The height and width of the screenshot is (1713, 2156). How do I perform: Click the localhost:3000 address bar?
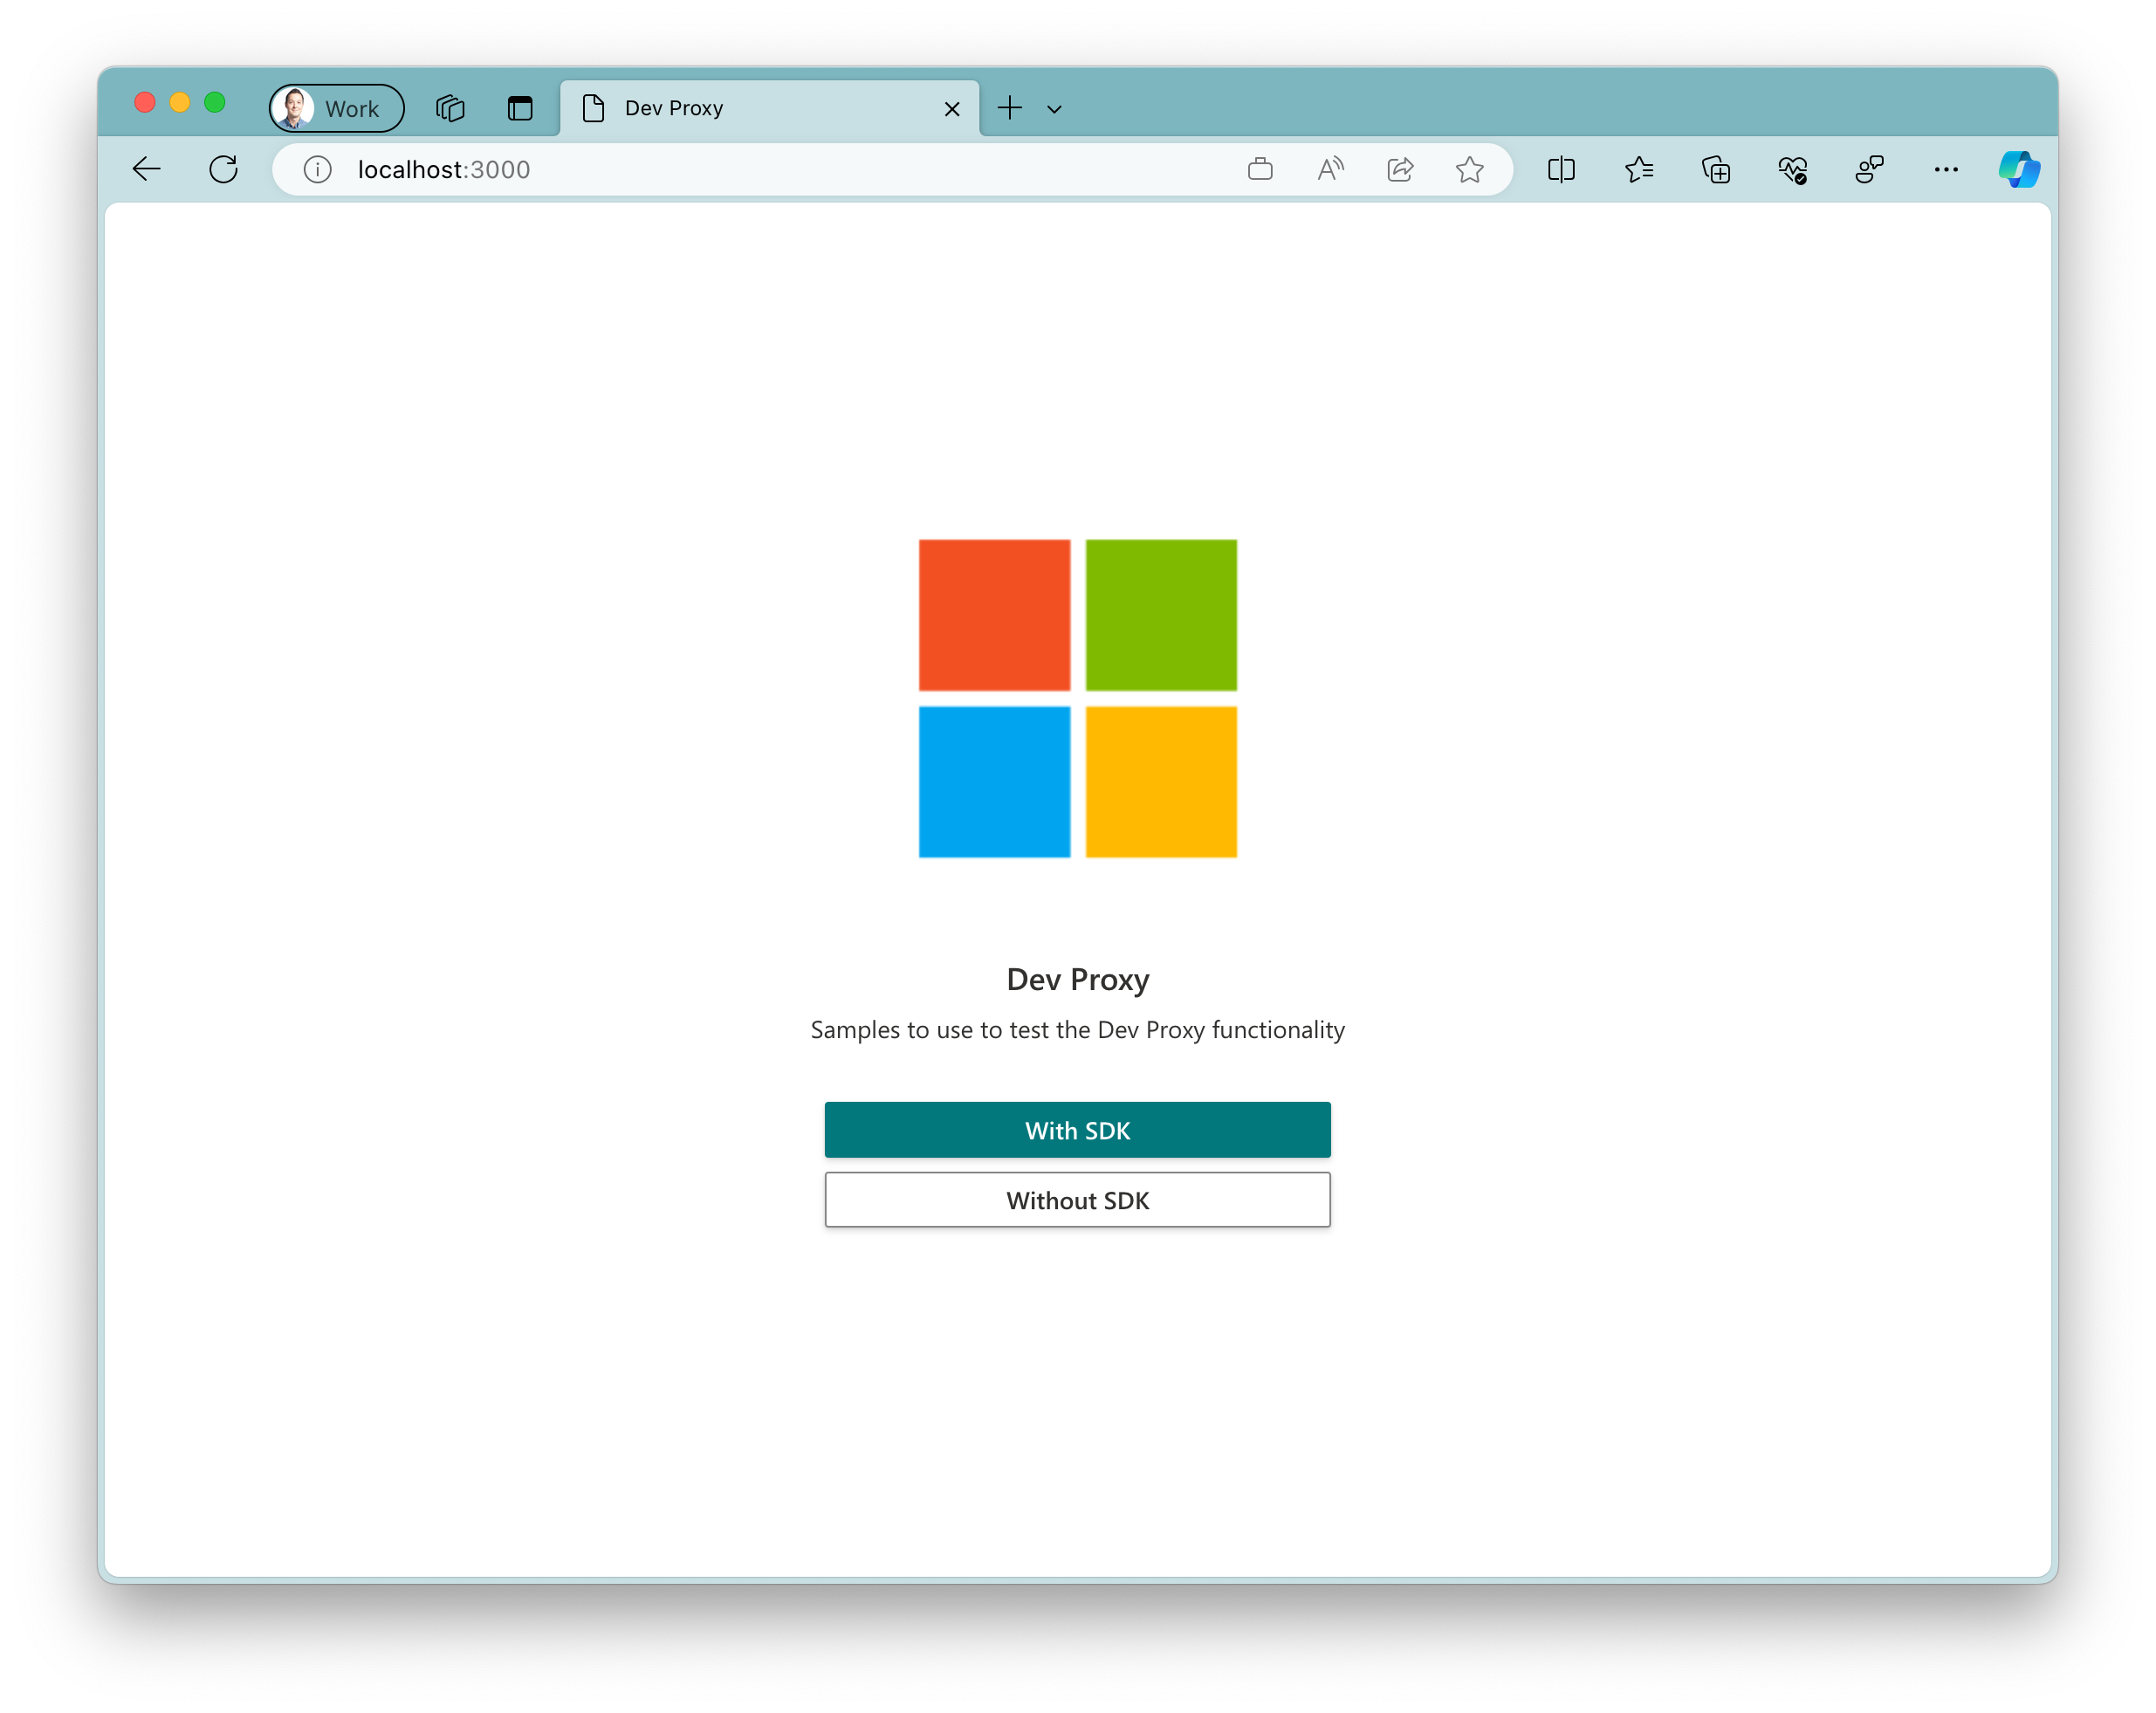coord(443,169)
